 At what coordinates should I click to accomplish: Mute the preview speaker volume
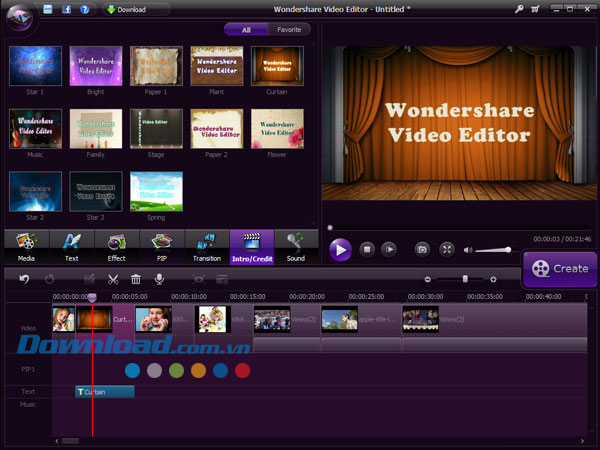pos(468,249)
